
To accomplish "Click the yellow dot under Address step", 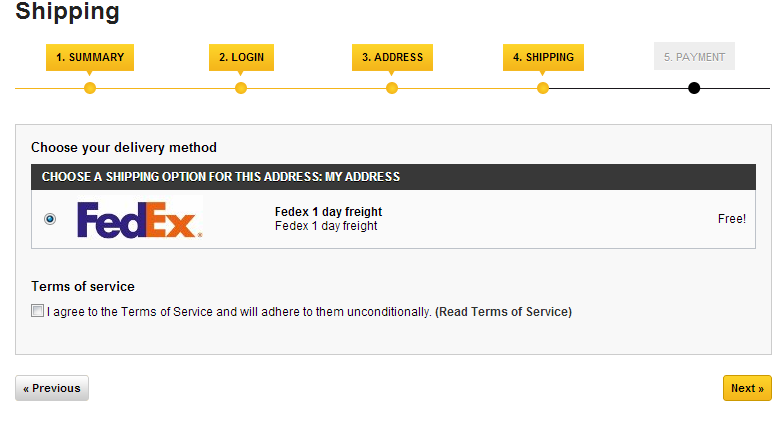I will [392, 88].
